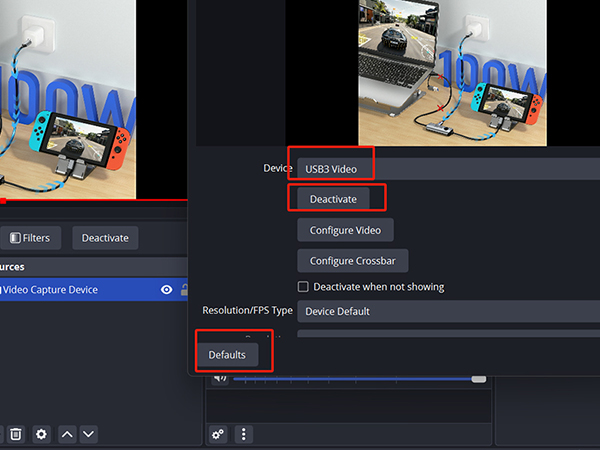Open audio mixer three-dot menu
The width and height of the screenshot is (600, 450).
(243, 434)
